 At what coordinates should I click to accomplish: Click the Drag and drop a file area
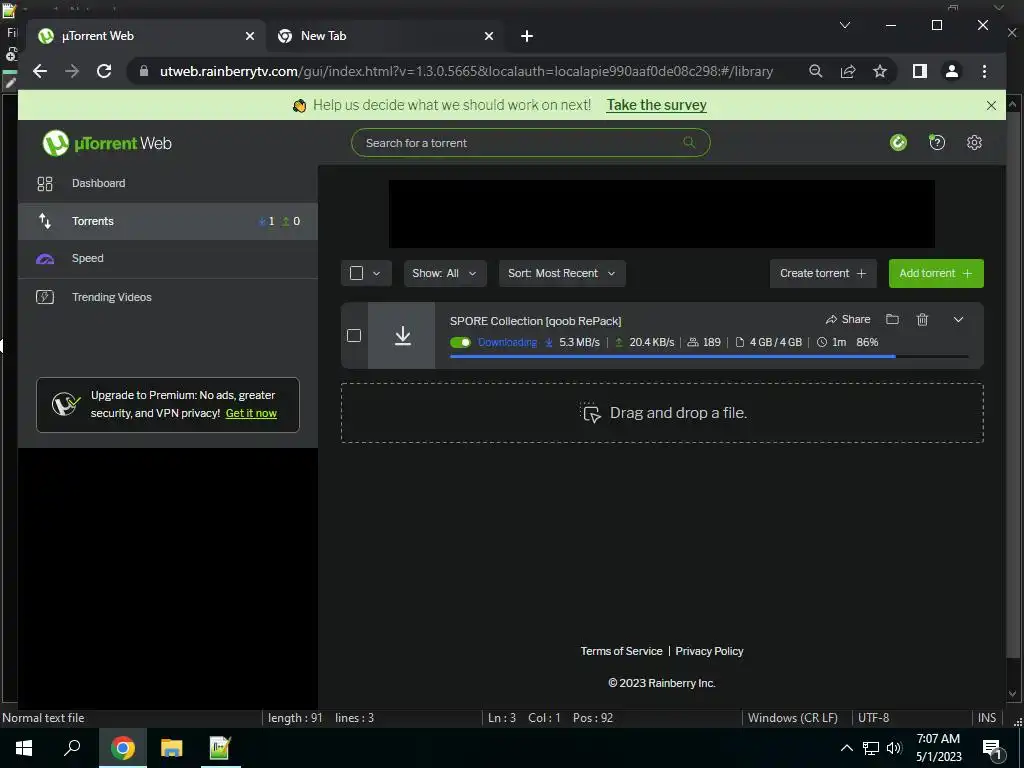[662, 413]
